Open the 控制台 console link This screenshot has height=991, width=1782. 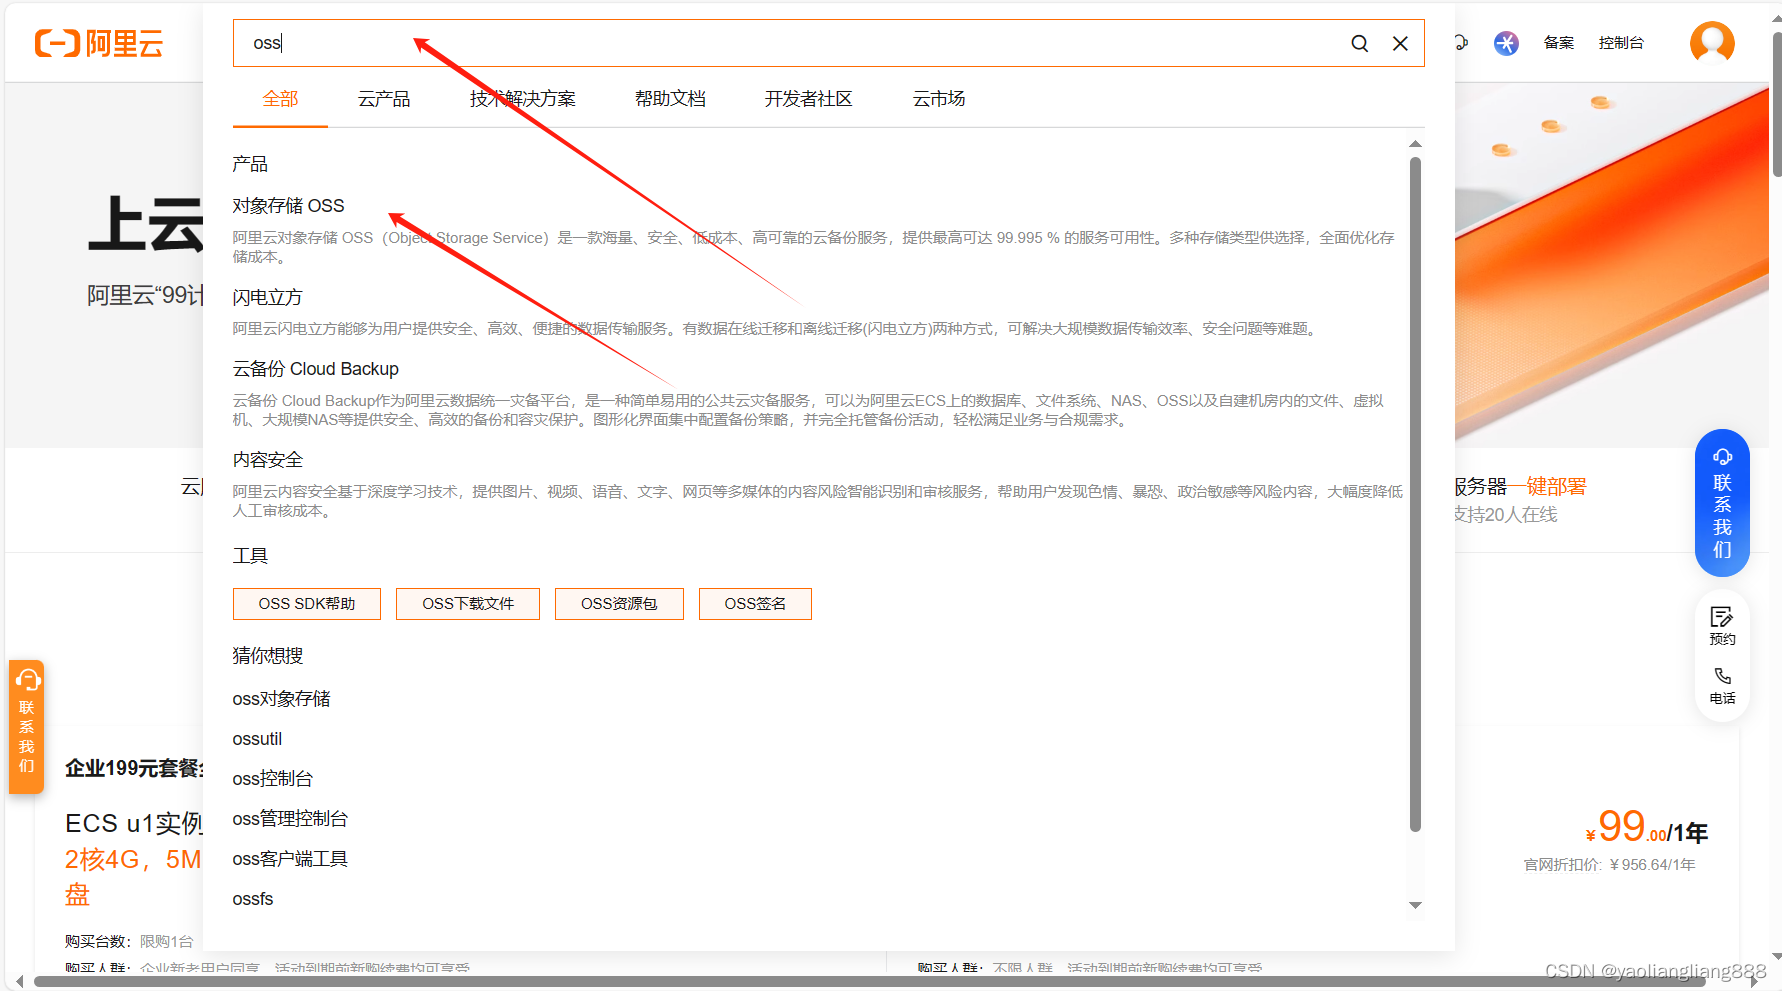pyautogui.click(x=1621, y=43)
